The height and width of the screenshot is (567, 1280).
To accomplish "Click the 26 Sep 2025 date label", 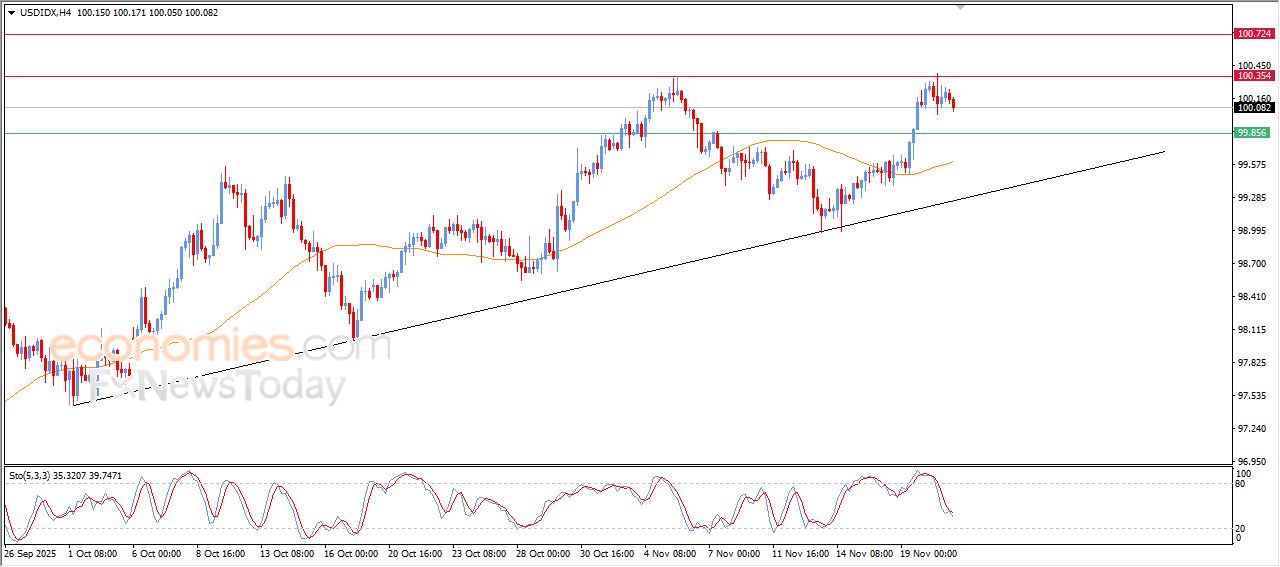I will pos(31,552).
